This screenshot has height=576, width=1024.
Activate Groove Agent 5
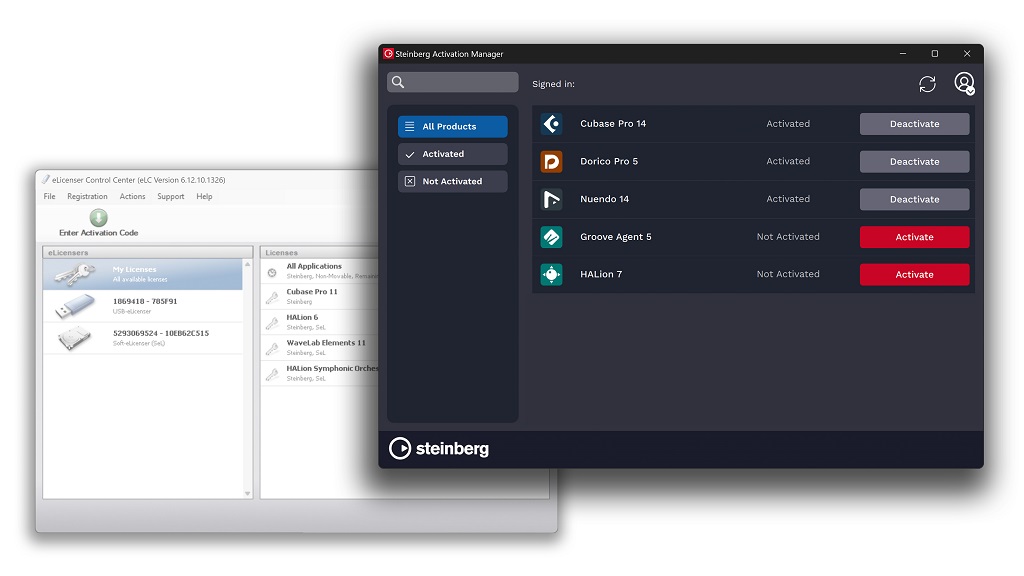[914, 237]
